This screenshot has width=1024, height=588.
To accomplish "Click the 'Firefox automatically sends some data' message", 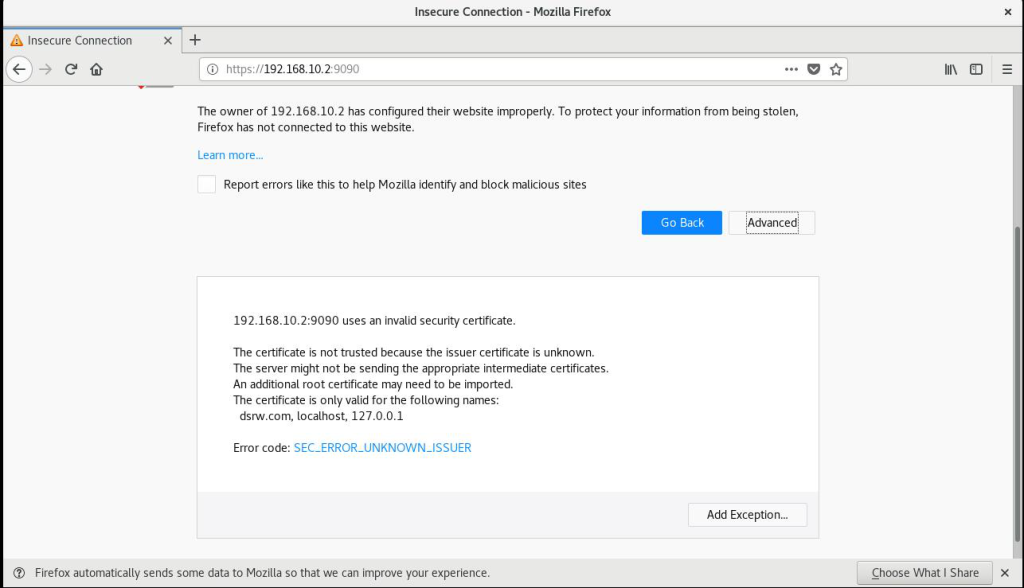I will (x=263, y=573).
